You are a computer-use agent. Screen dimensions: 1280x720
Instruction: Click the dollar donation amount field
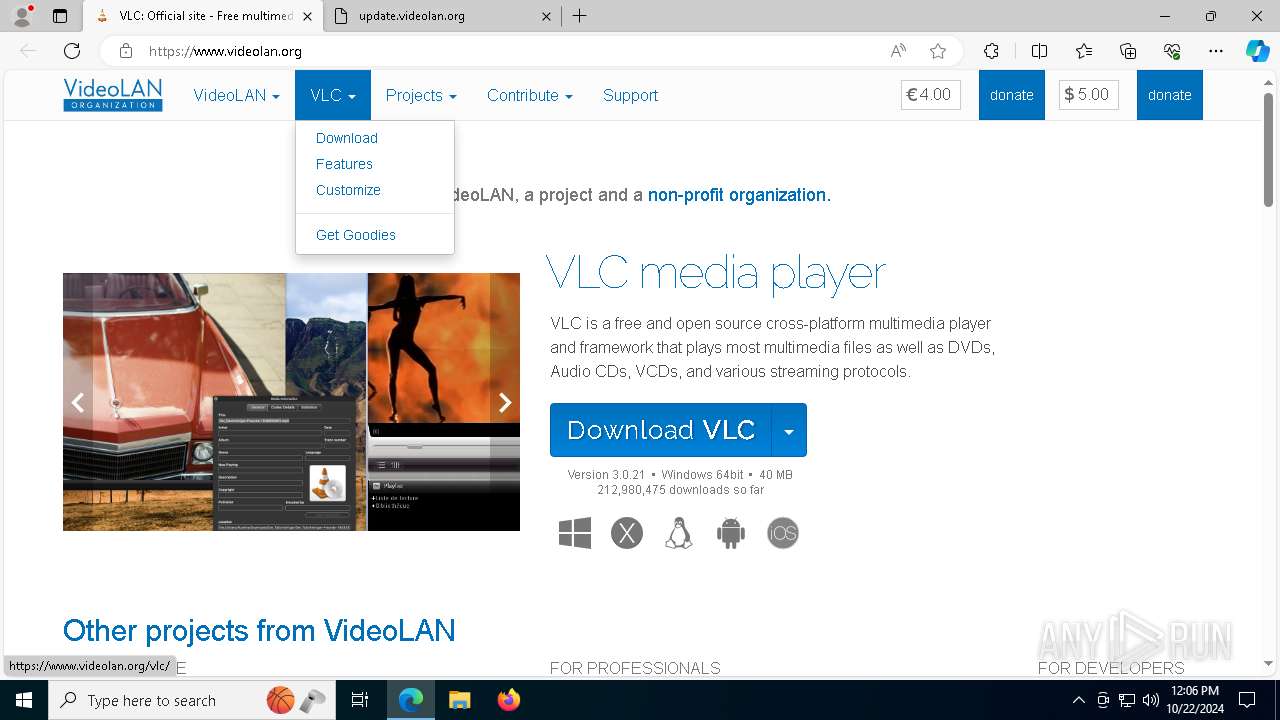point(1089,95)
